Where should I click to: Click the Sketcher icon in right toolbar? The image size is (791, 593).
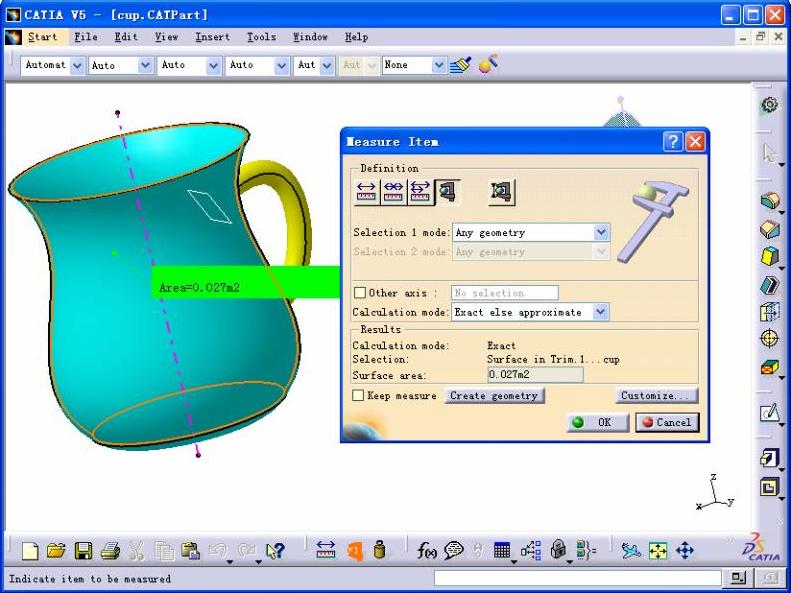(770, 413)
